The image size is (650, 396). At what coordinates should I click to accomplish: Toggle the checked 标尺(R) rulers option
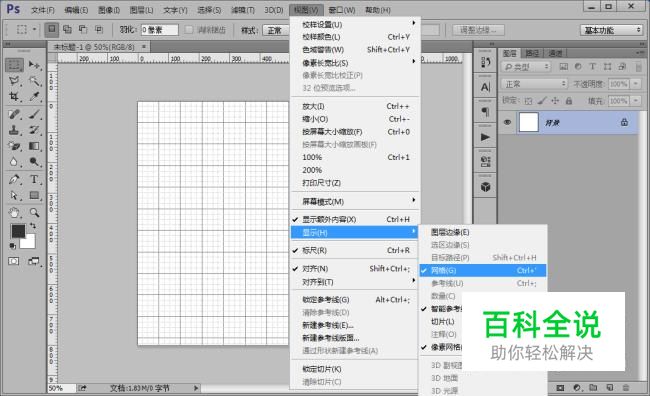[354, 250]
